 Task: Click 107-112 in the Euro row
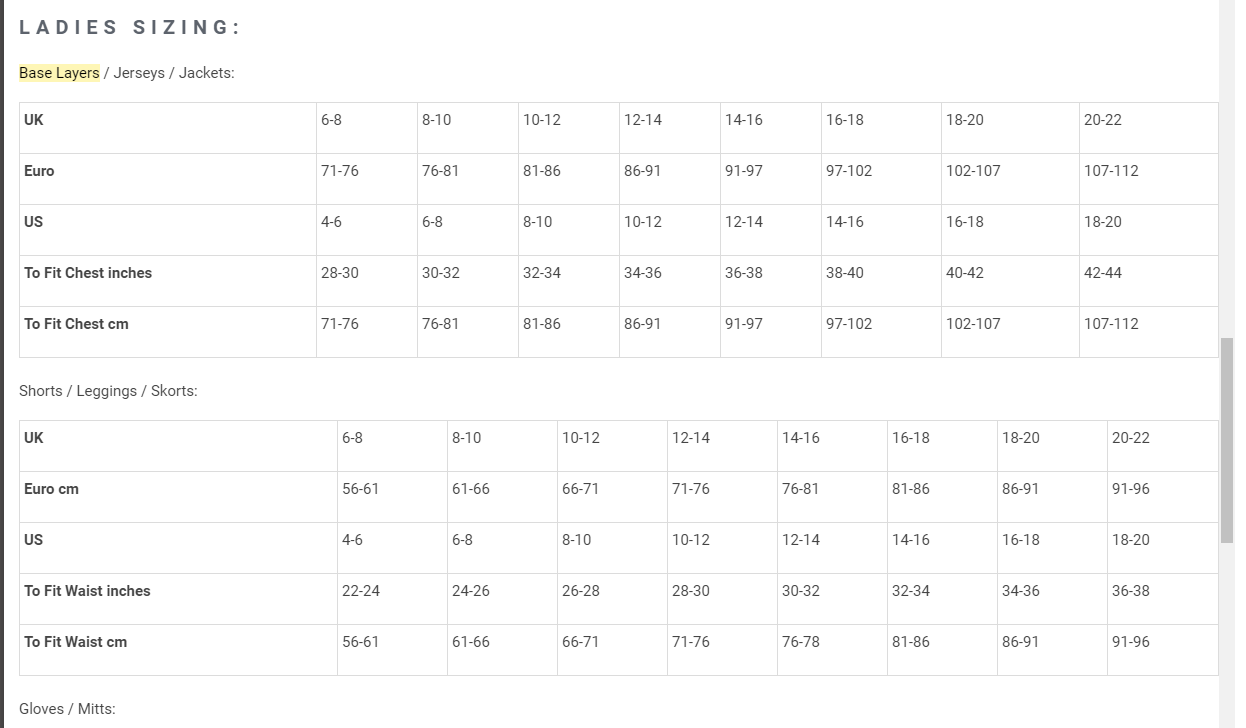click(1111, 171)
